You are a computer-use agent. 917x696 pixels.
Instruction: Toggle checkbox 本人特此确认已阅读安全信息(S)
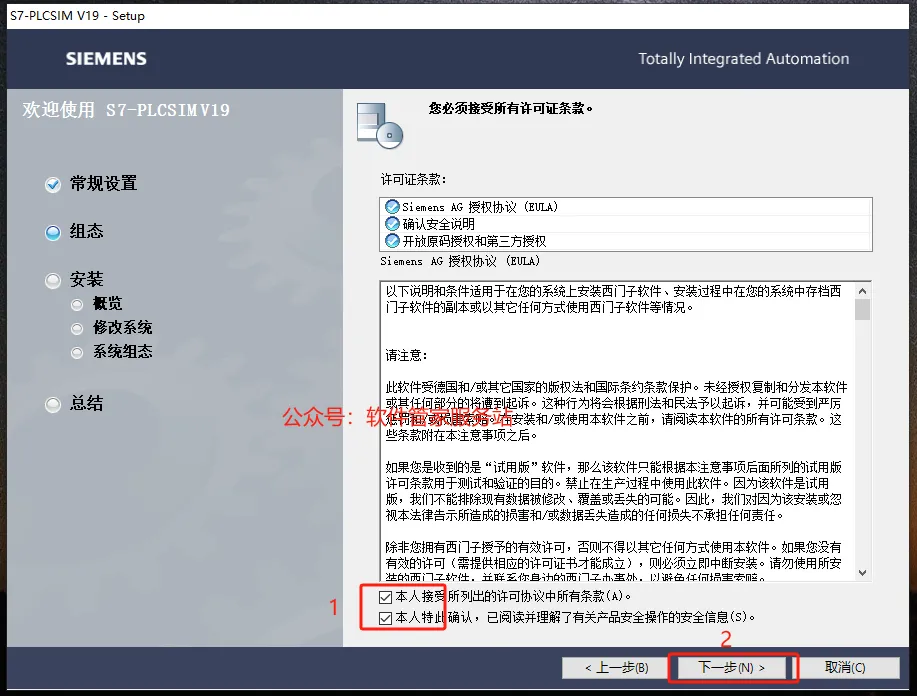385,618
